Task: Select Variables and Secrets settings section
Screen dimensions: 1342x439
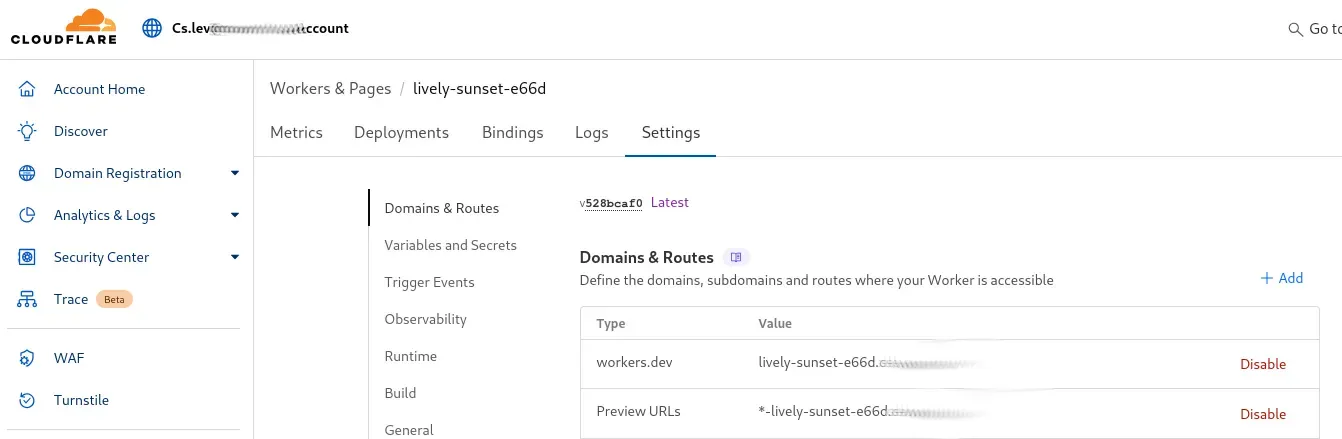Action: (451, 245)
